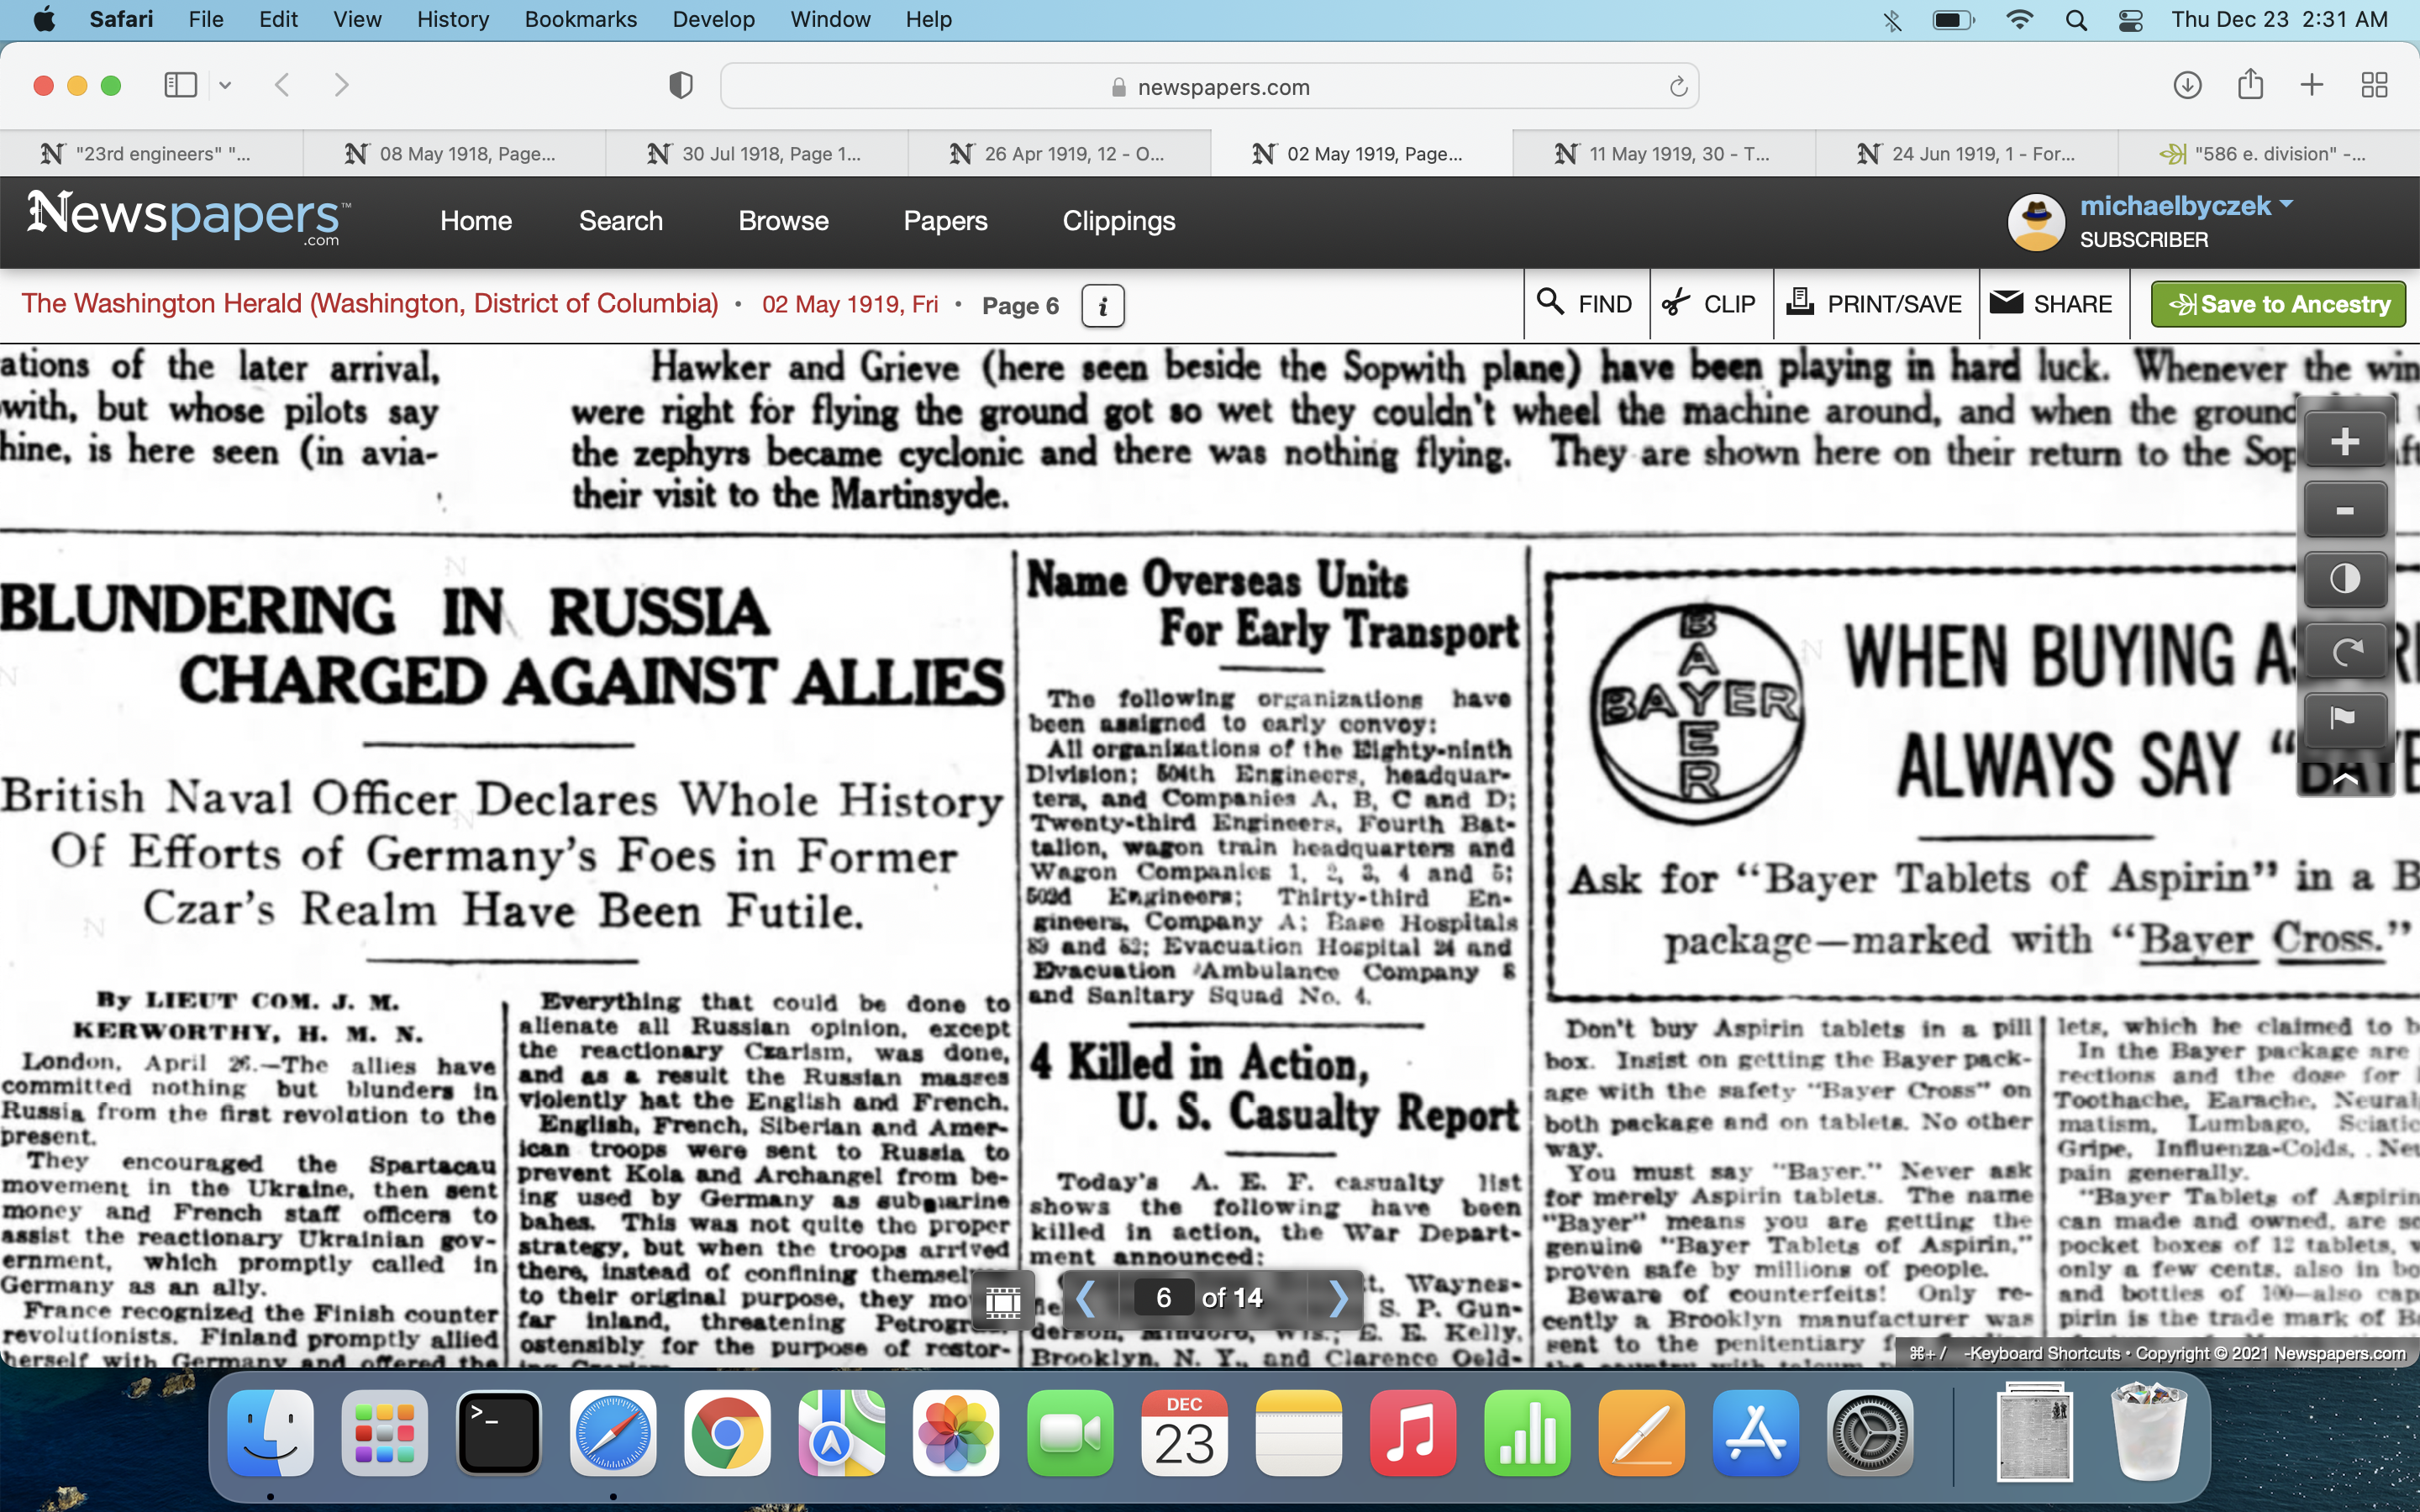This screenshot has width=2420, height=1512.
Task: Toggle the contrast adjustment tool
Action: click(2344, 579)
